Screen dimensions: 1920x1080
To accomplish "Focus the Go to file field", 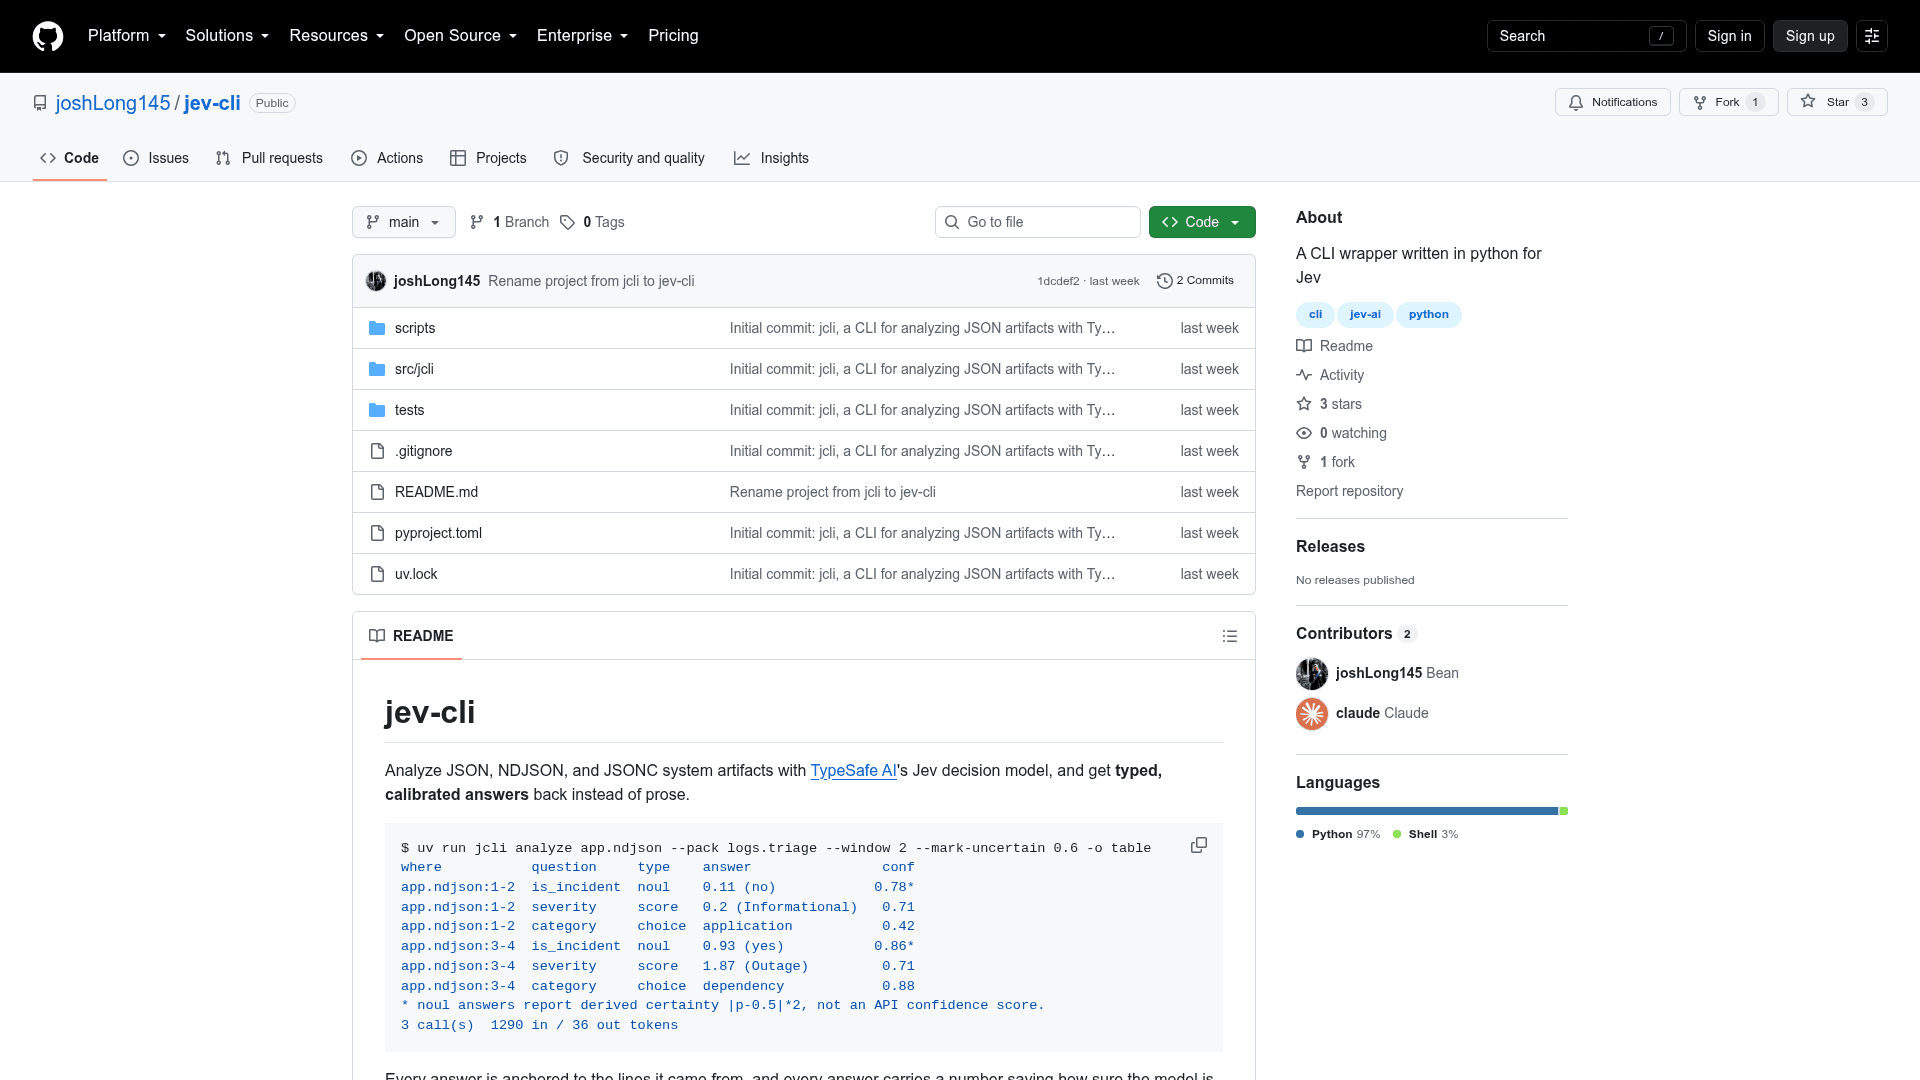I will [1038, 222].
